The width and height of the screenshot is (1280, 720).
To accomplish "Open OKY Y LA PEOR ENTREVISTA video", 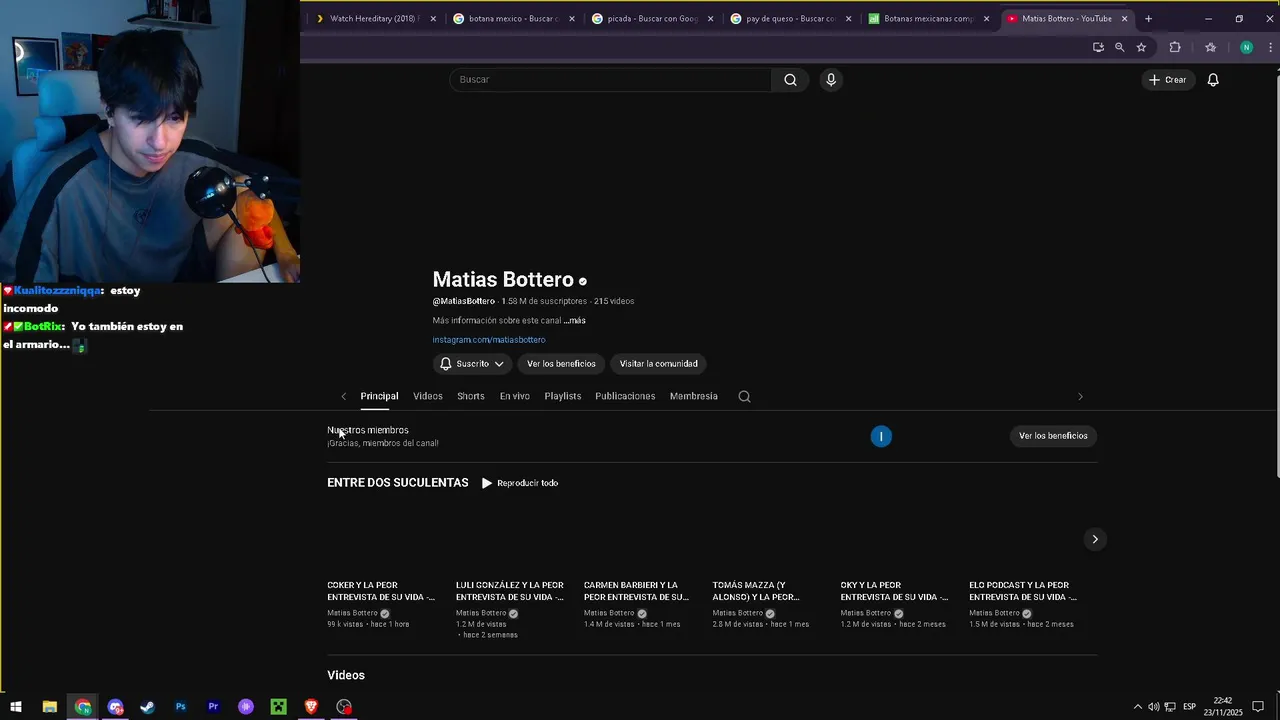I will click(895, 591).
